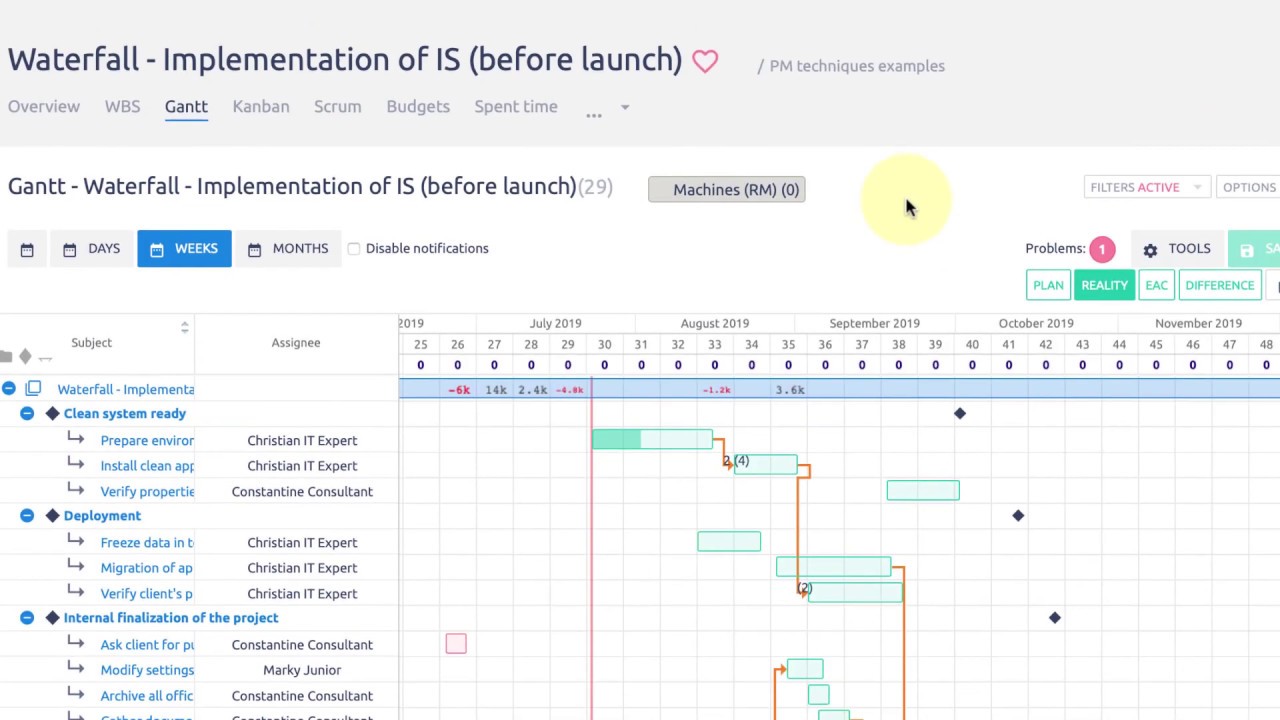
Task: Open PM techniques examples parent link
Action: (857, 66)
